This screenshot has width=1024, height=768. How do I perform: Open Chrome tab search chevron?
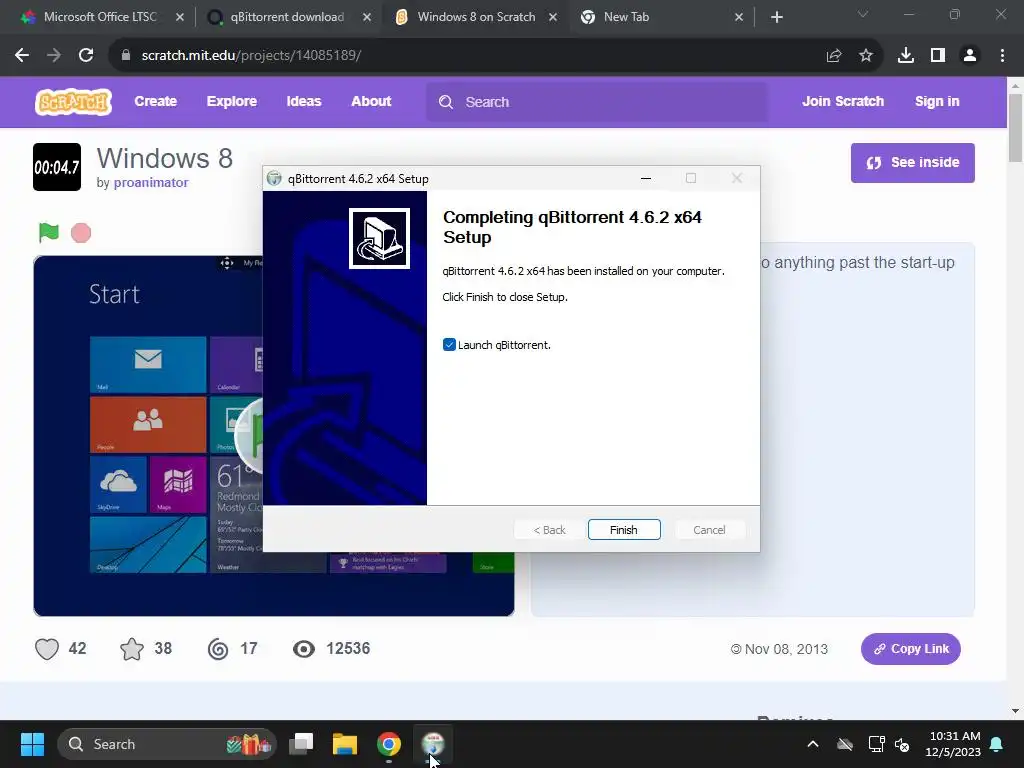pyautogui.click(x=863, y=14)
